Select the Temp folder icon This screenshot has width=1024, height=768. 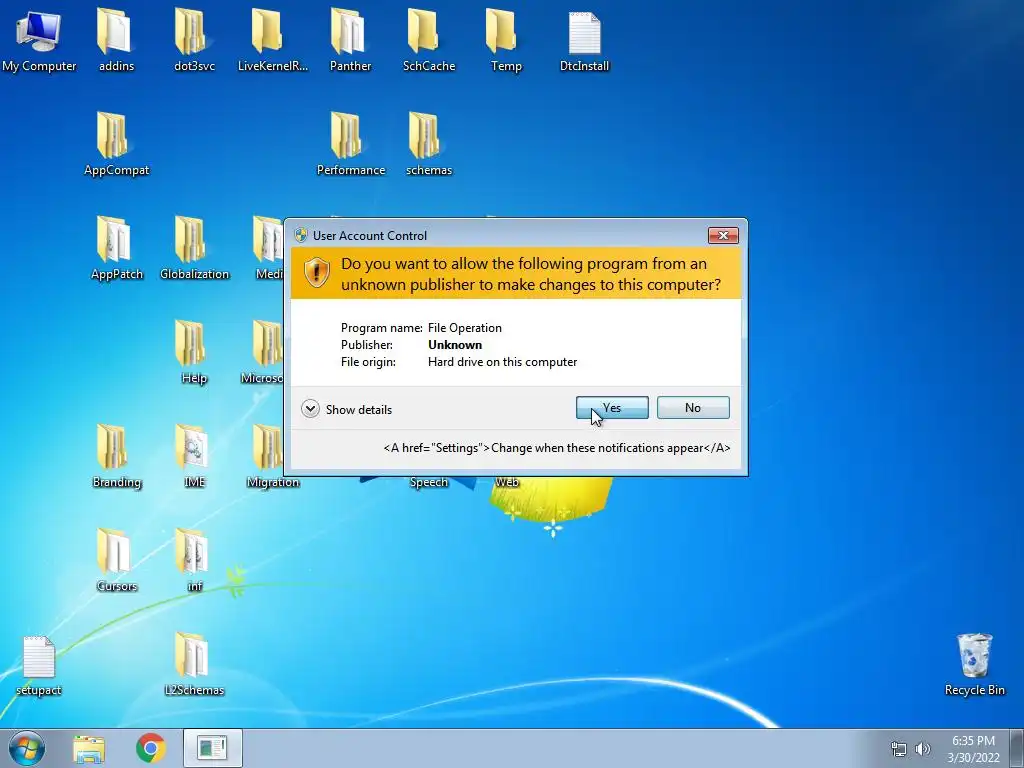tap(506, 40)
